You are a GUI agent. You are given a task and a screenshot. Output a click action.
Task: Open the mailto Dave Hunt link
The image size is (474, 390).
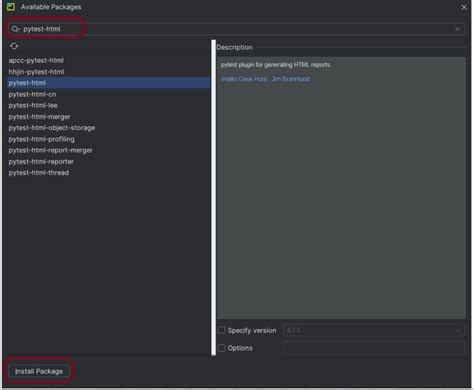click(244, 79)
